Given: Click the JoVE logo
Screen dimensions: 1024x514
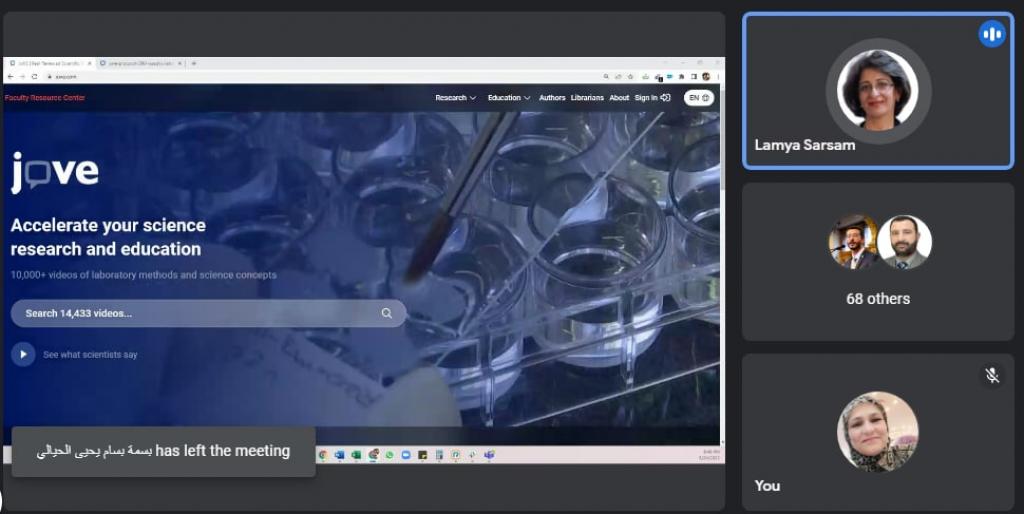Looking at the screenshot, I should 55,172.
